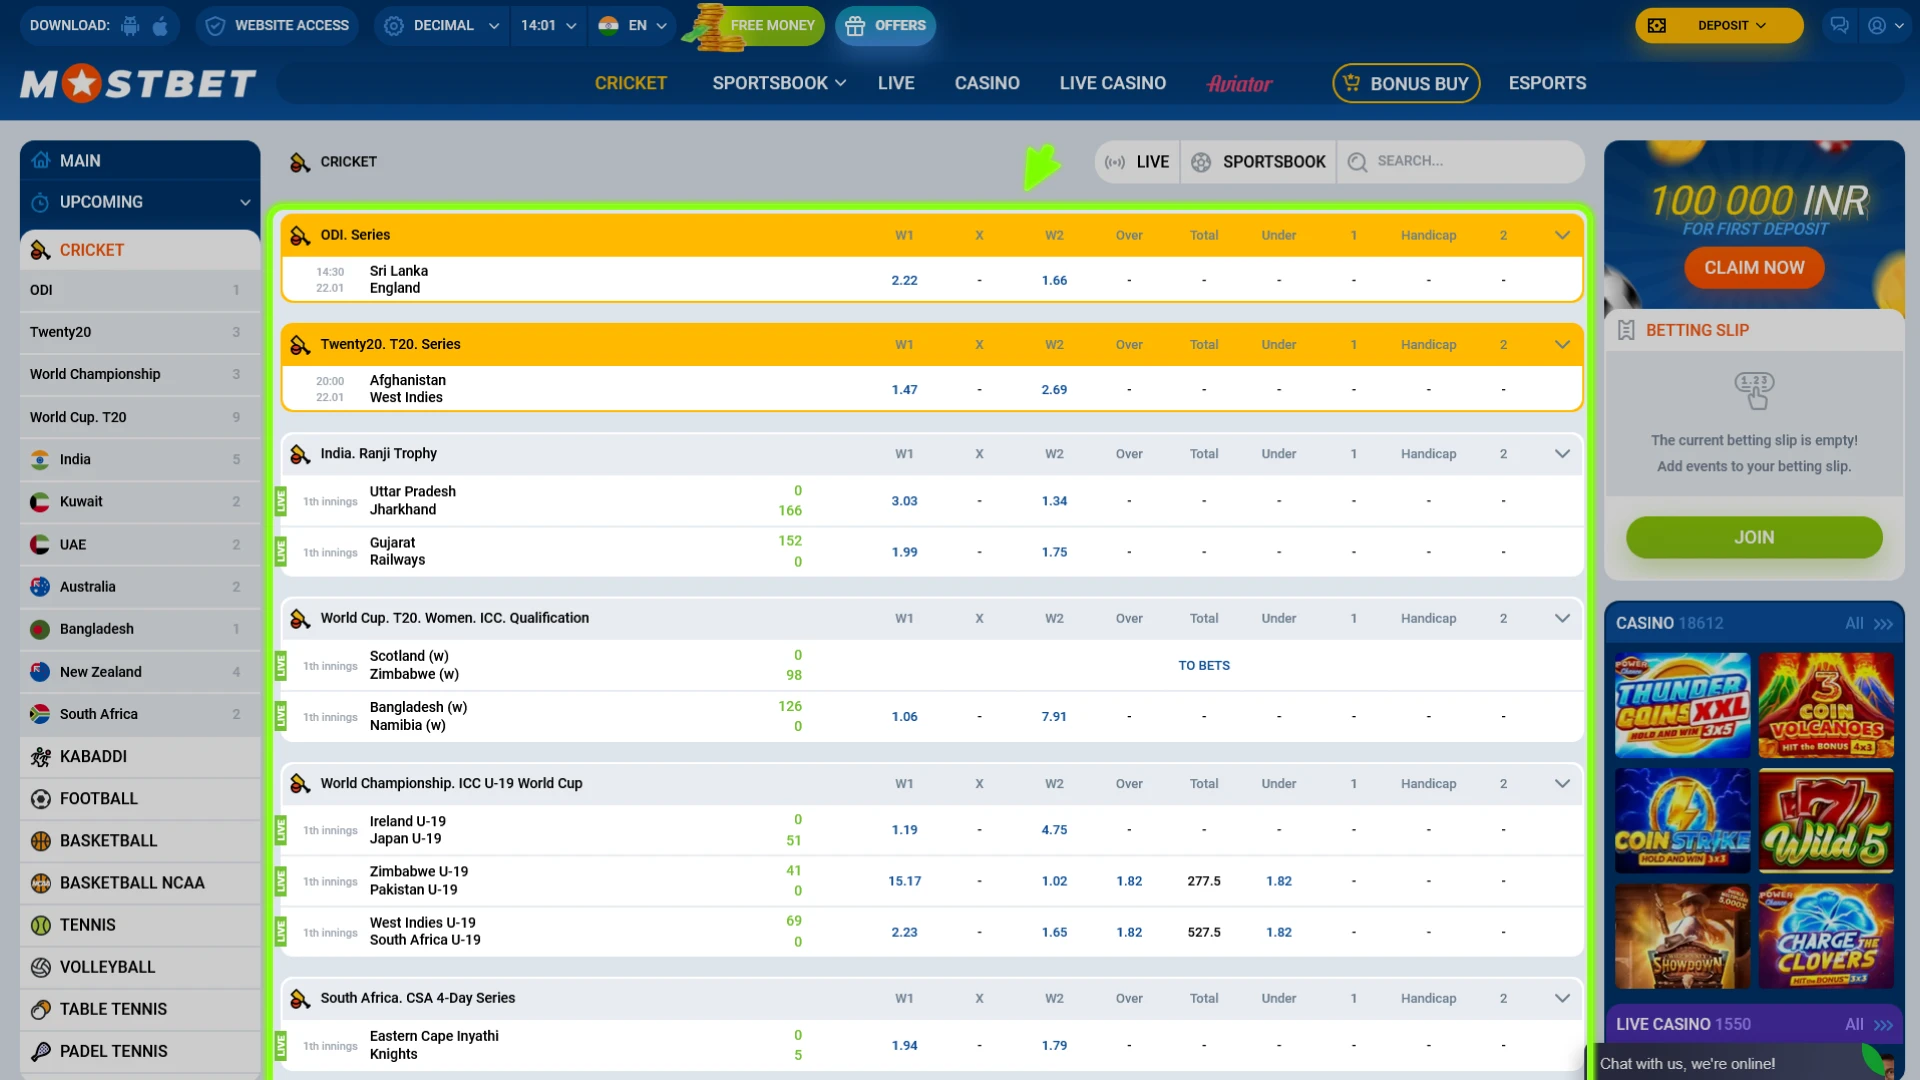Switch to the LIVE filter toggle
The width and height of the screenshot is (1920, 1080).
coord(1135,161)
